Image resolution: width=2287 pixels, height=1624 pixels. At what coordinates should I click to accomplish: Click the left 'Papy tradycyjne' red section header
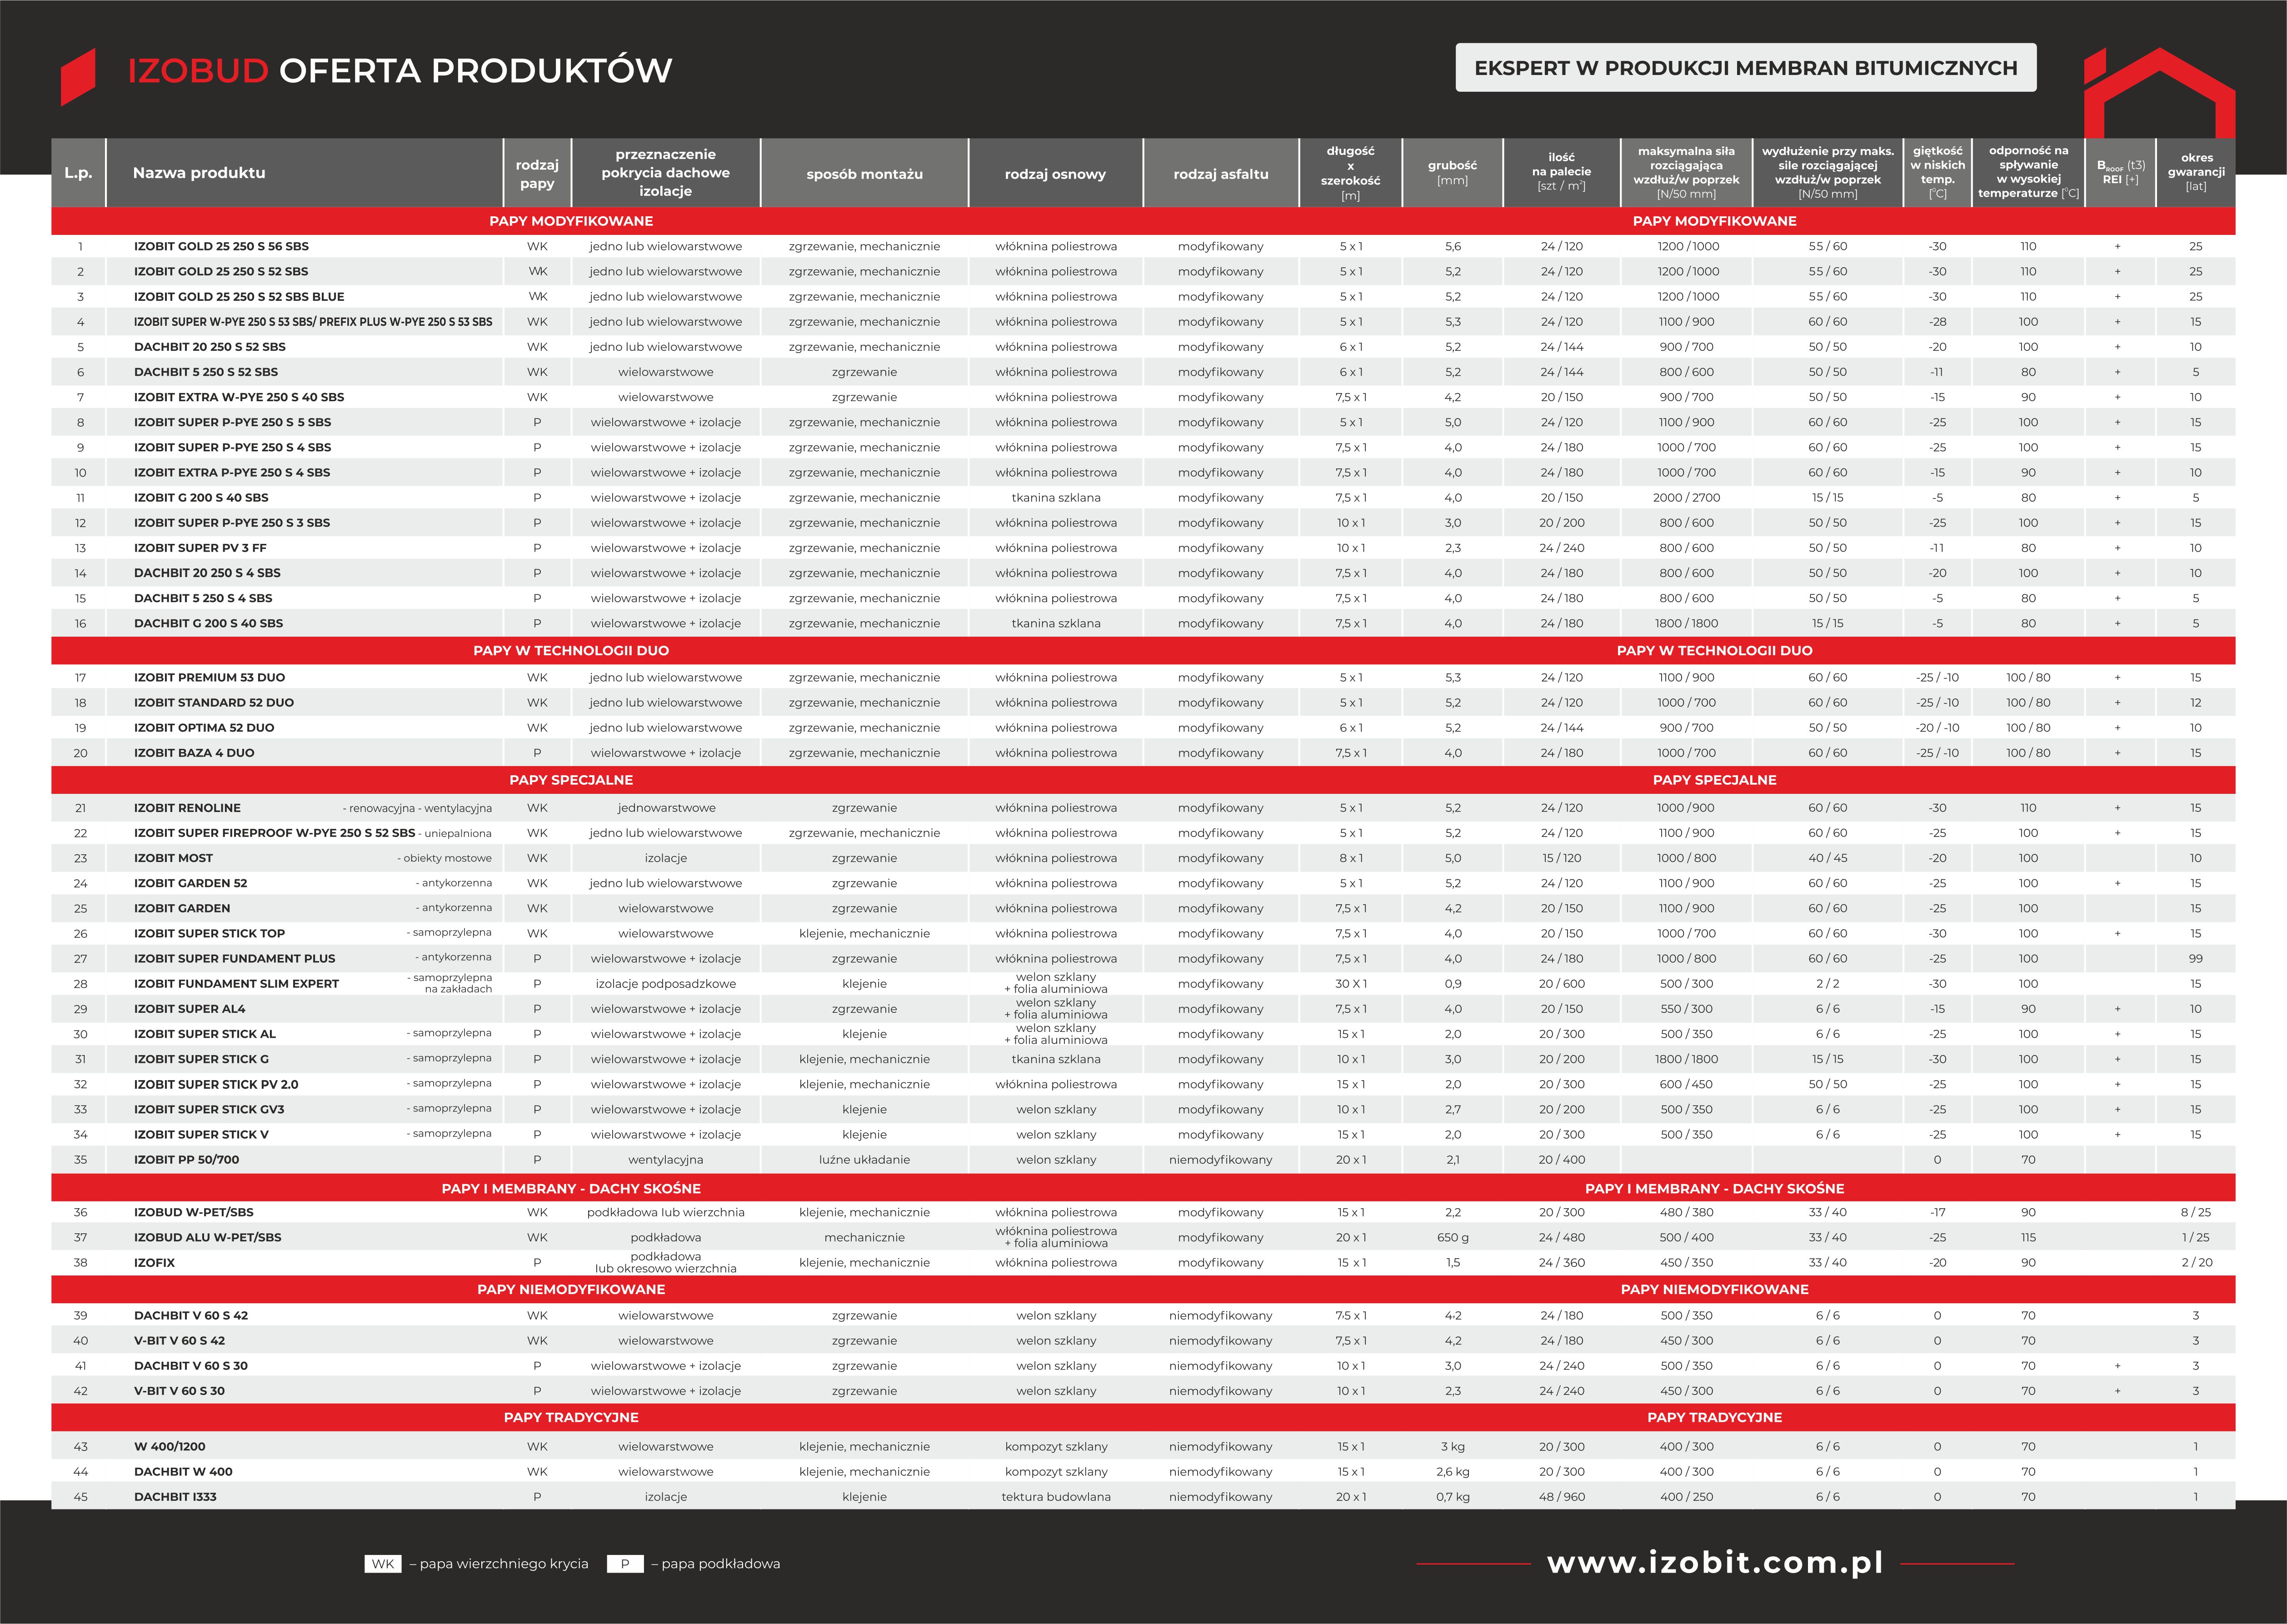(571, 1417)
